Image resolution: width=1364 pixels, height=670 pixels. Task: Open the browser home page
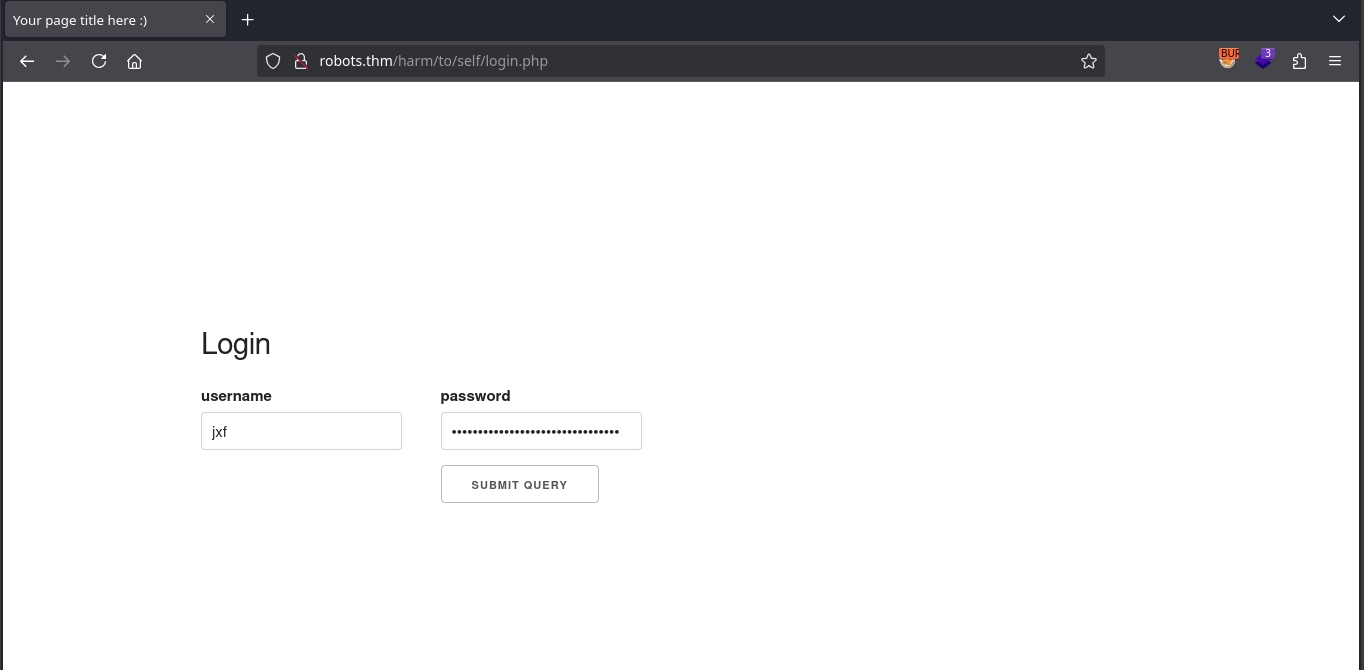point(135,61)
